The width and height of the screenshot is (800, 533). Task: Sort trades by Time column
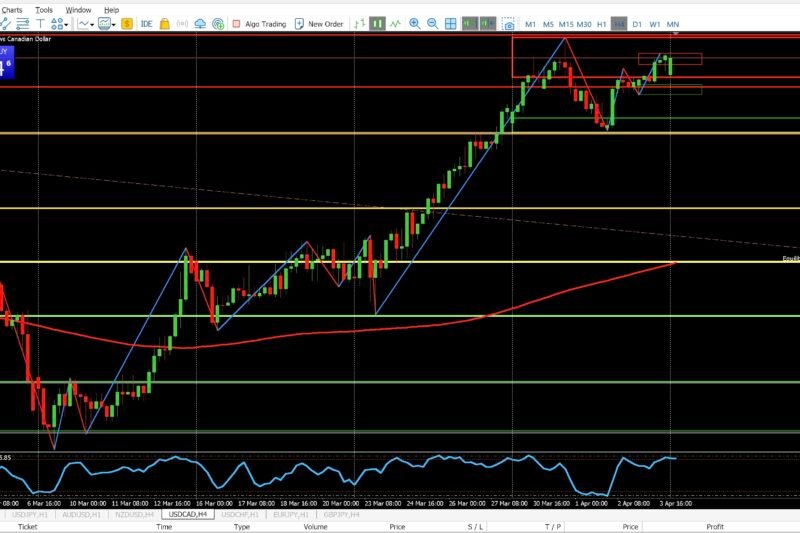pos(164,527)
